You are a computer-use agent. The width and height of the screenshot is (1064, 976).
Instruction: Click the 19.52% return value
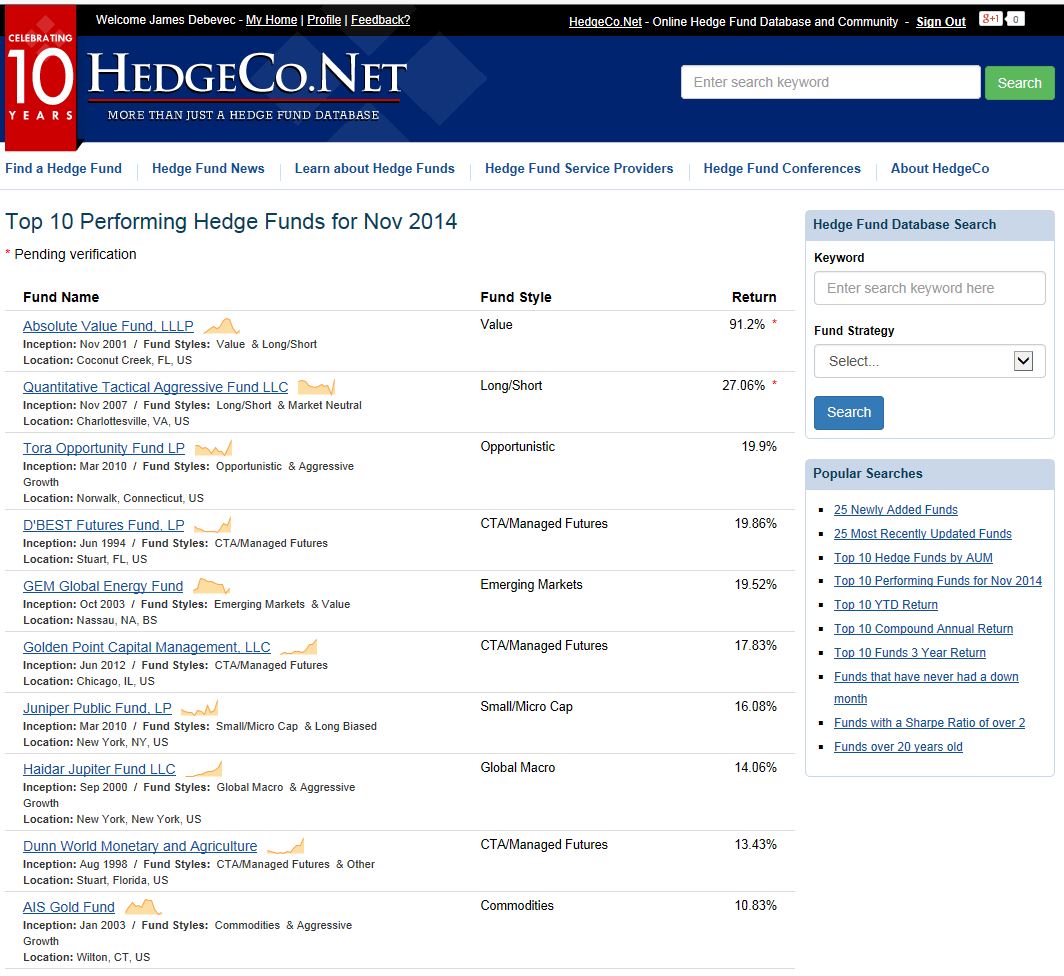(755, 584)
